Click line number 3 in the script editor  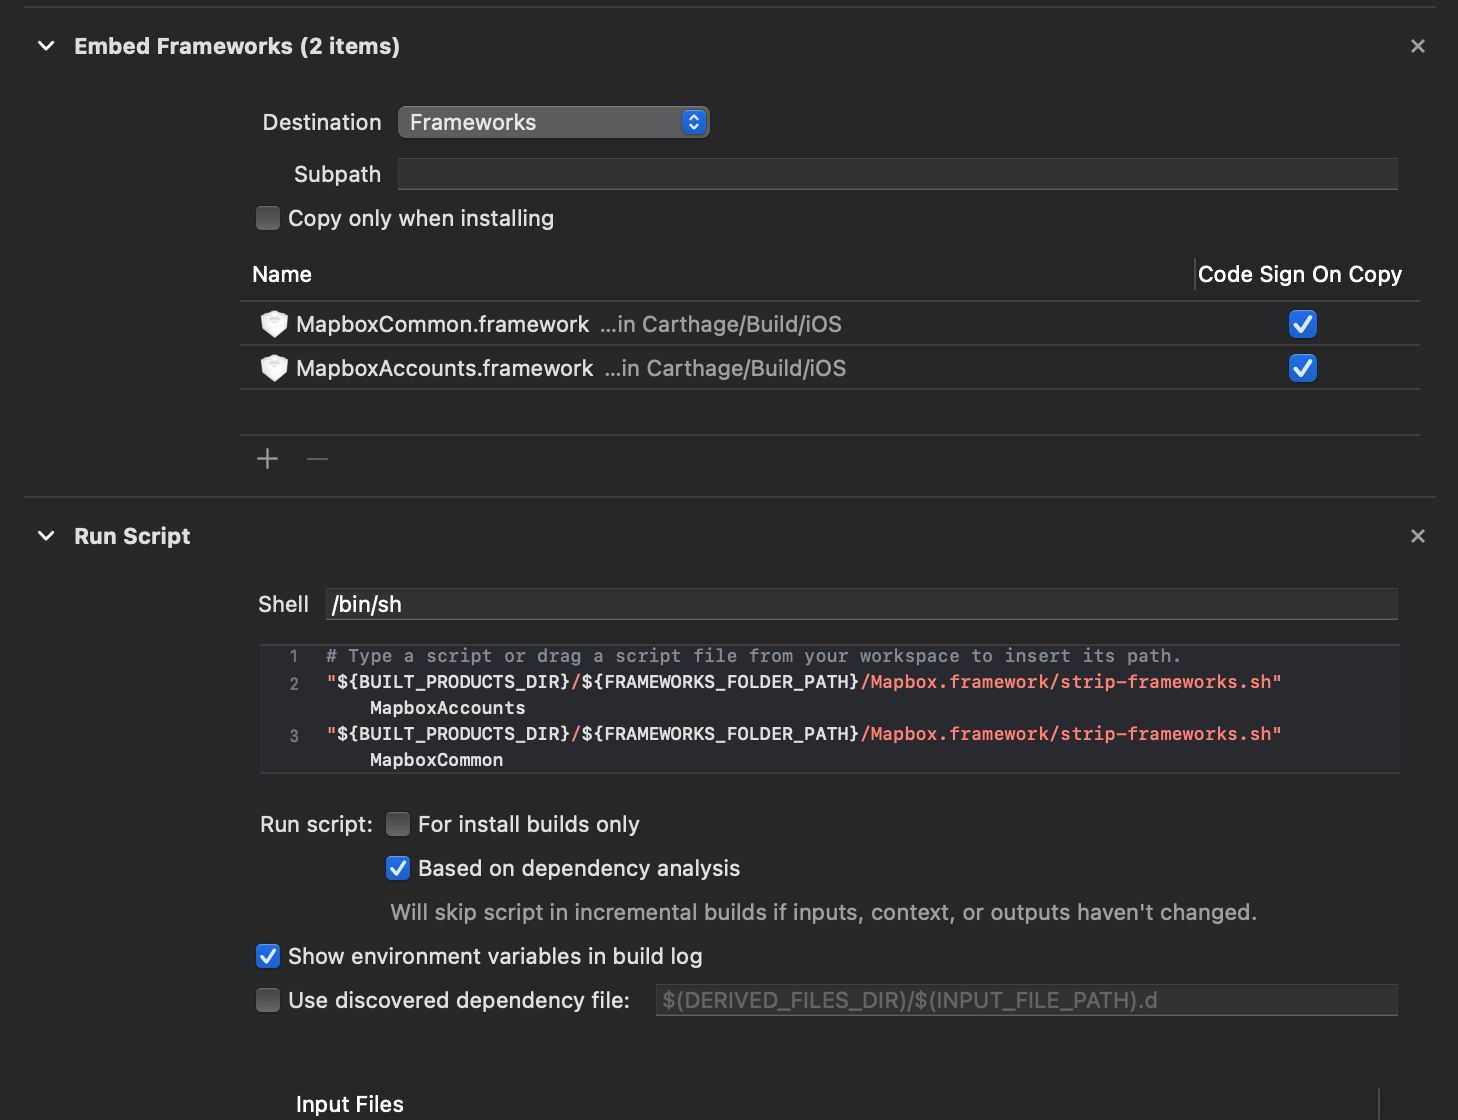[294, 735]
